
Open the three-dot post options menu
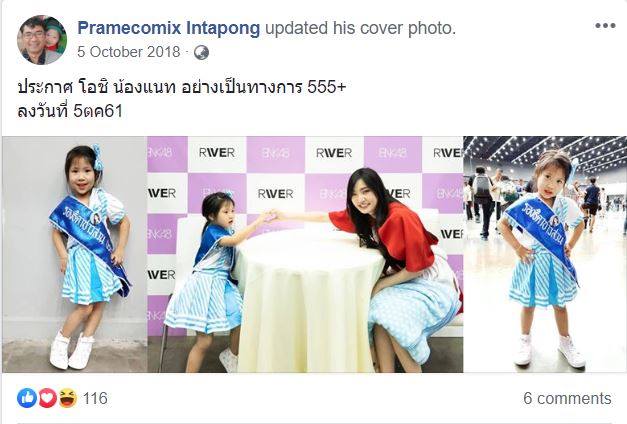coord(605,26)
